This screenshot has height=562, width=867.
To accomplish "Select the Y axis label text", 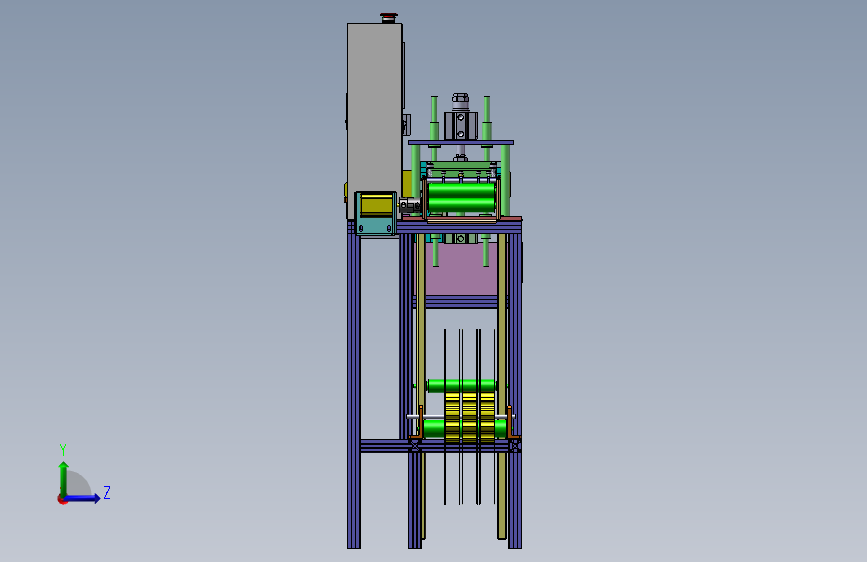I will pyautogui.click(x=63, y=450).
